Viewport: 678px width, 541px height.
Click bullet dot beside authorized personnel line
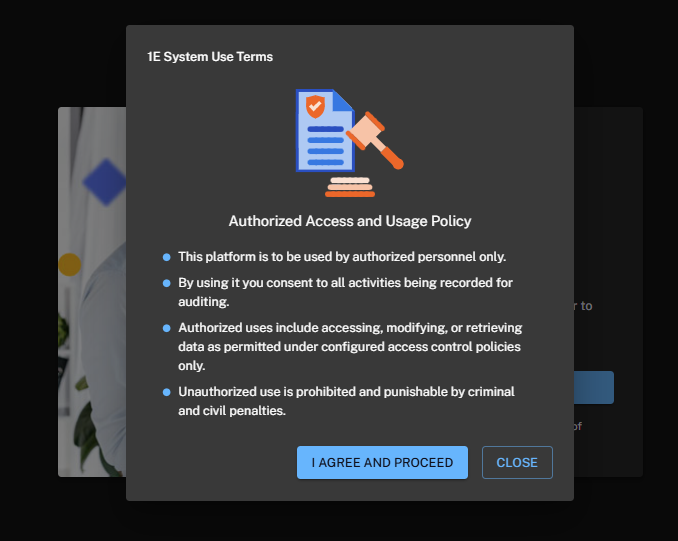167,257
